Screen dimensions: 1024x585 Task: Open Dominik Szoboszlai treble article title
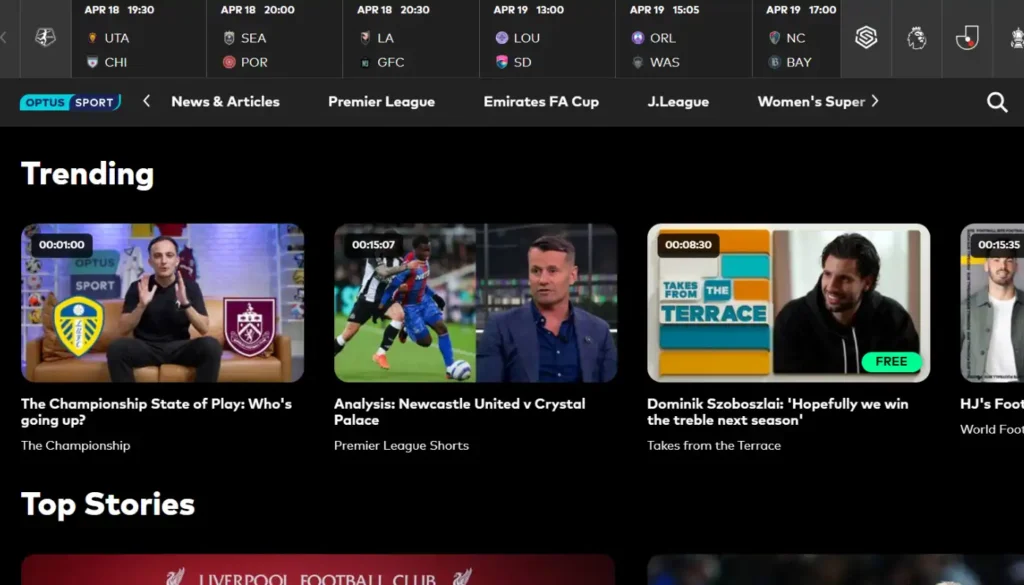point(778,412)
